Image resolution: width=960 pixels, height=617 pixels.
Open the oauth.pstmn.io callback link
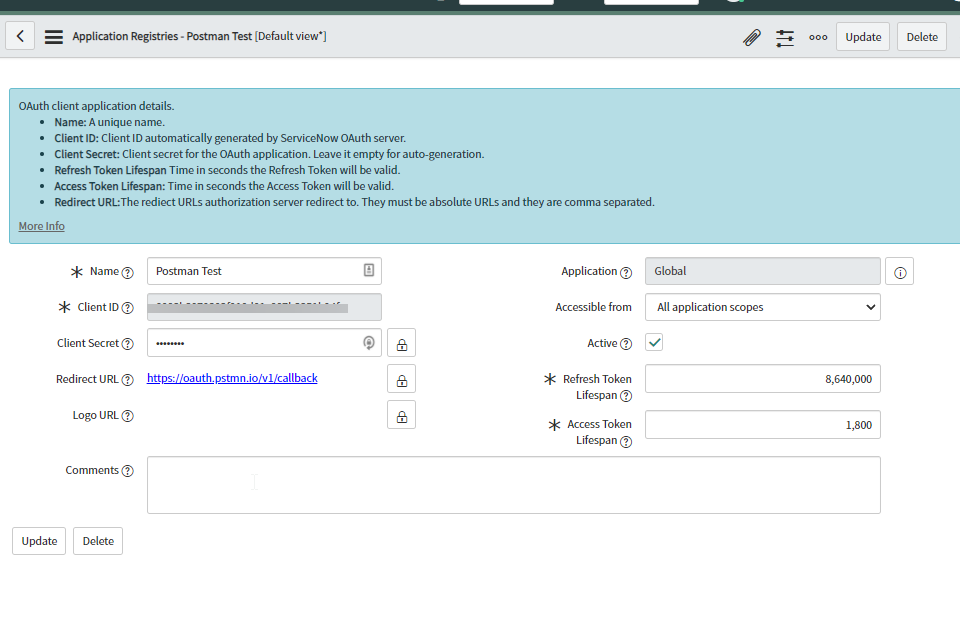pos(232,378)
